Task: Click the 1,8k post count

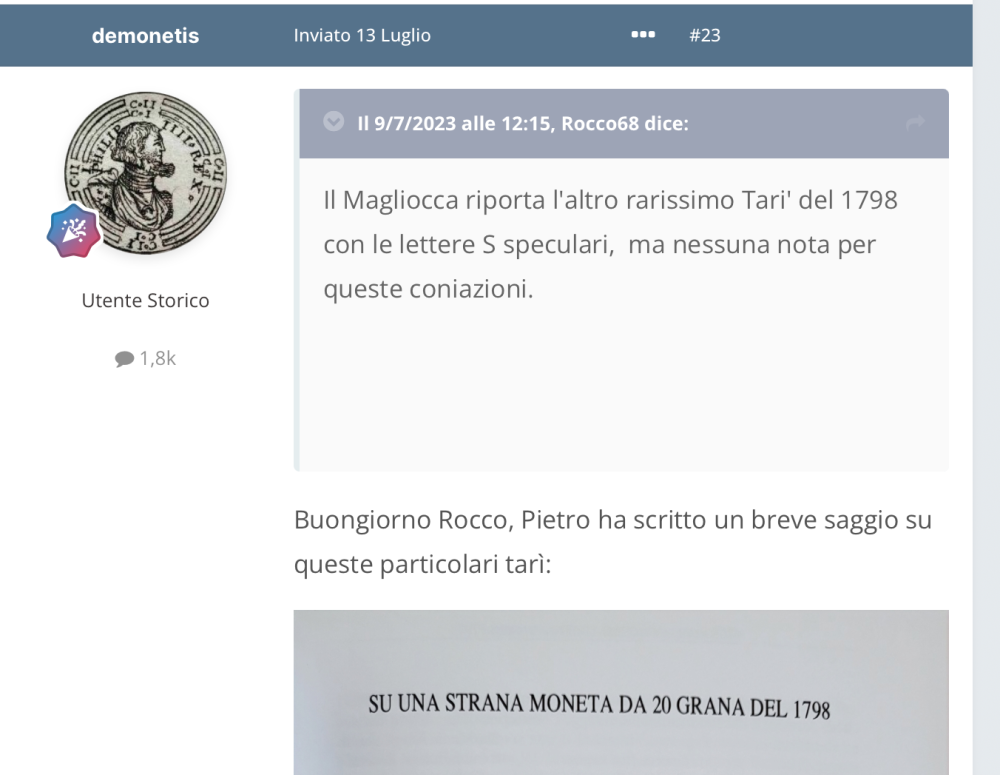Action: [x=157, y=359]
